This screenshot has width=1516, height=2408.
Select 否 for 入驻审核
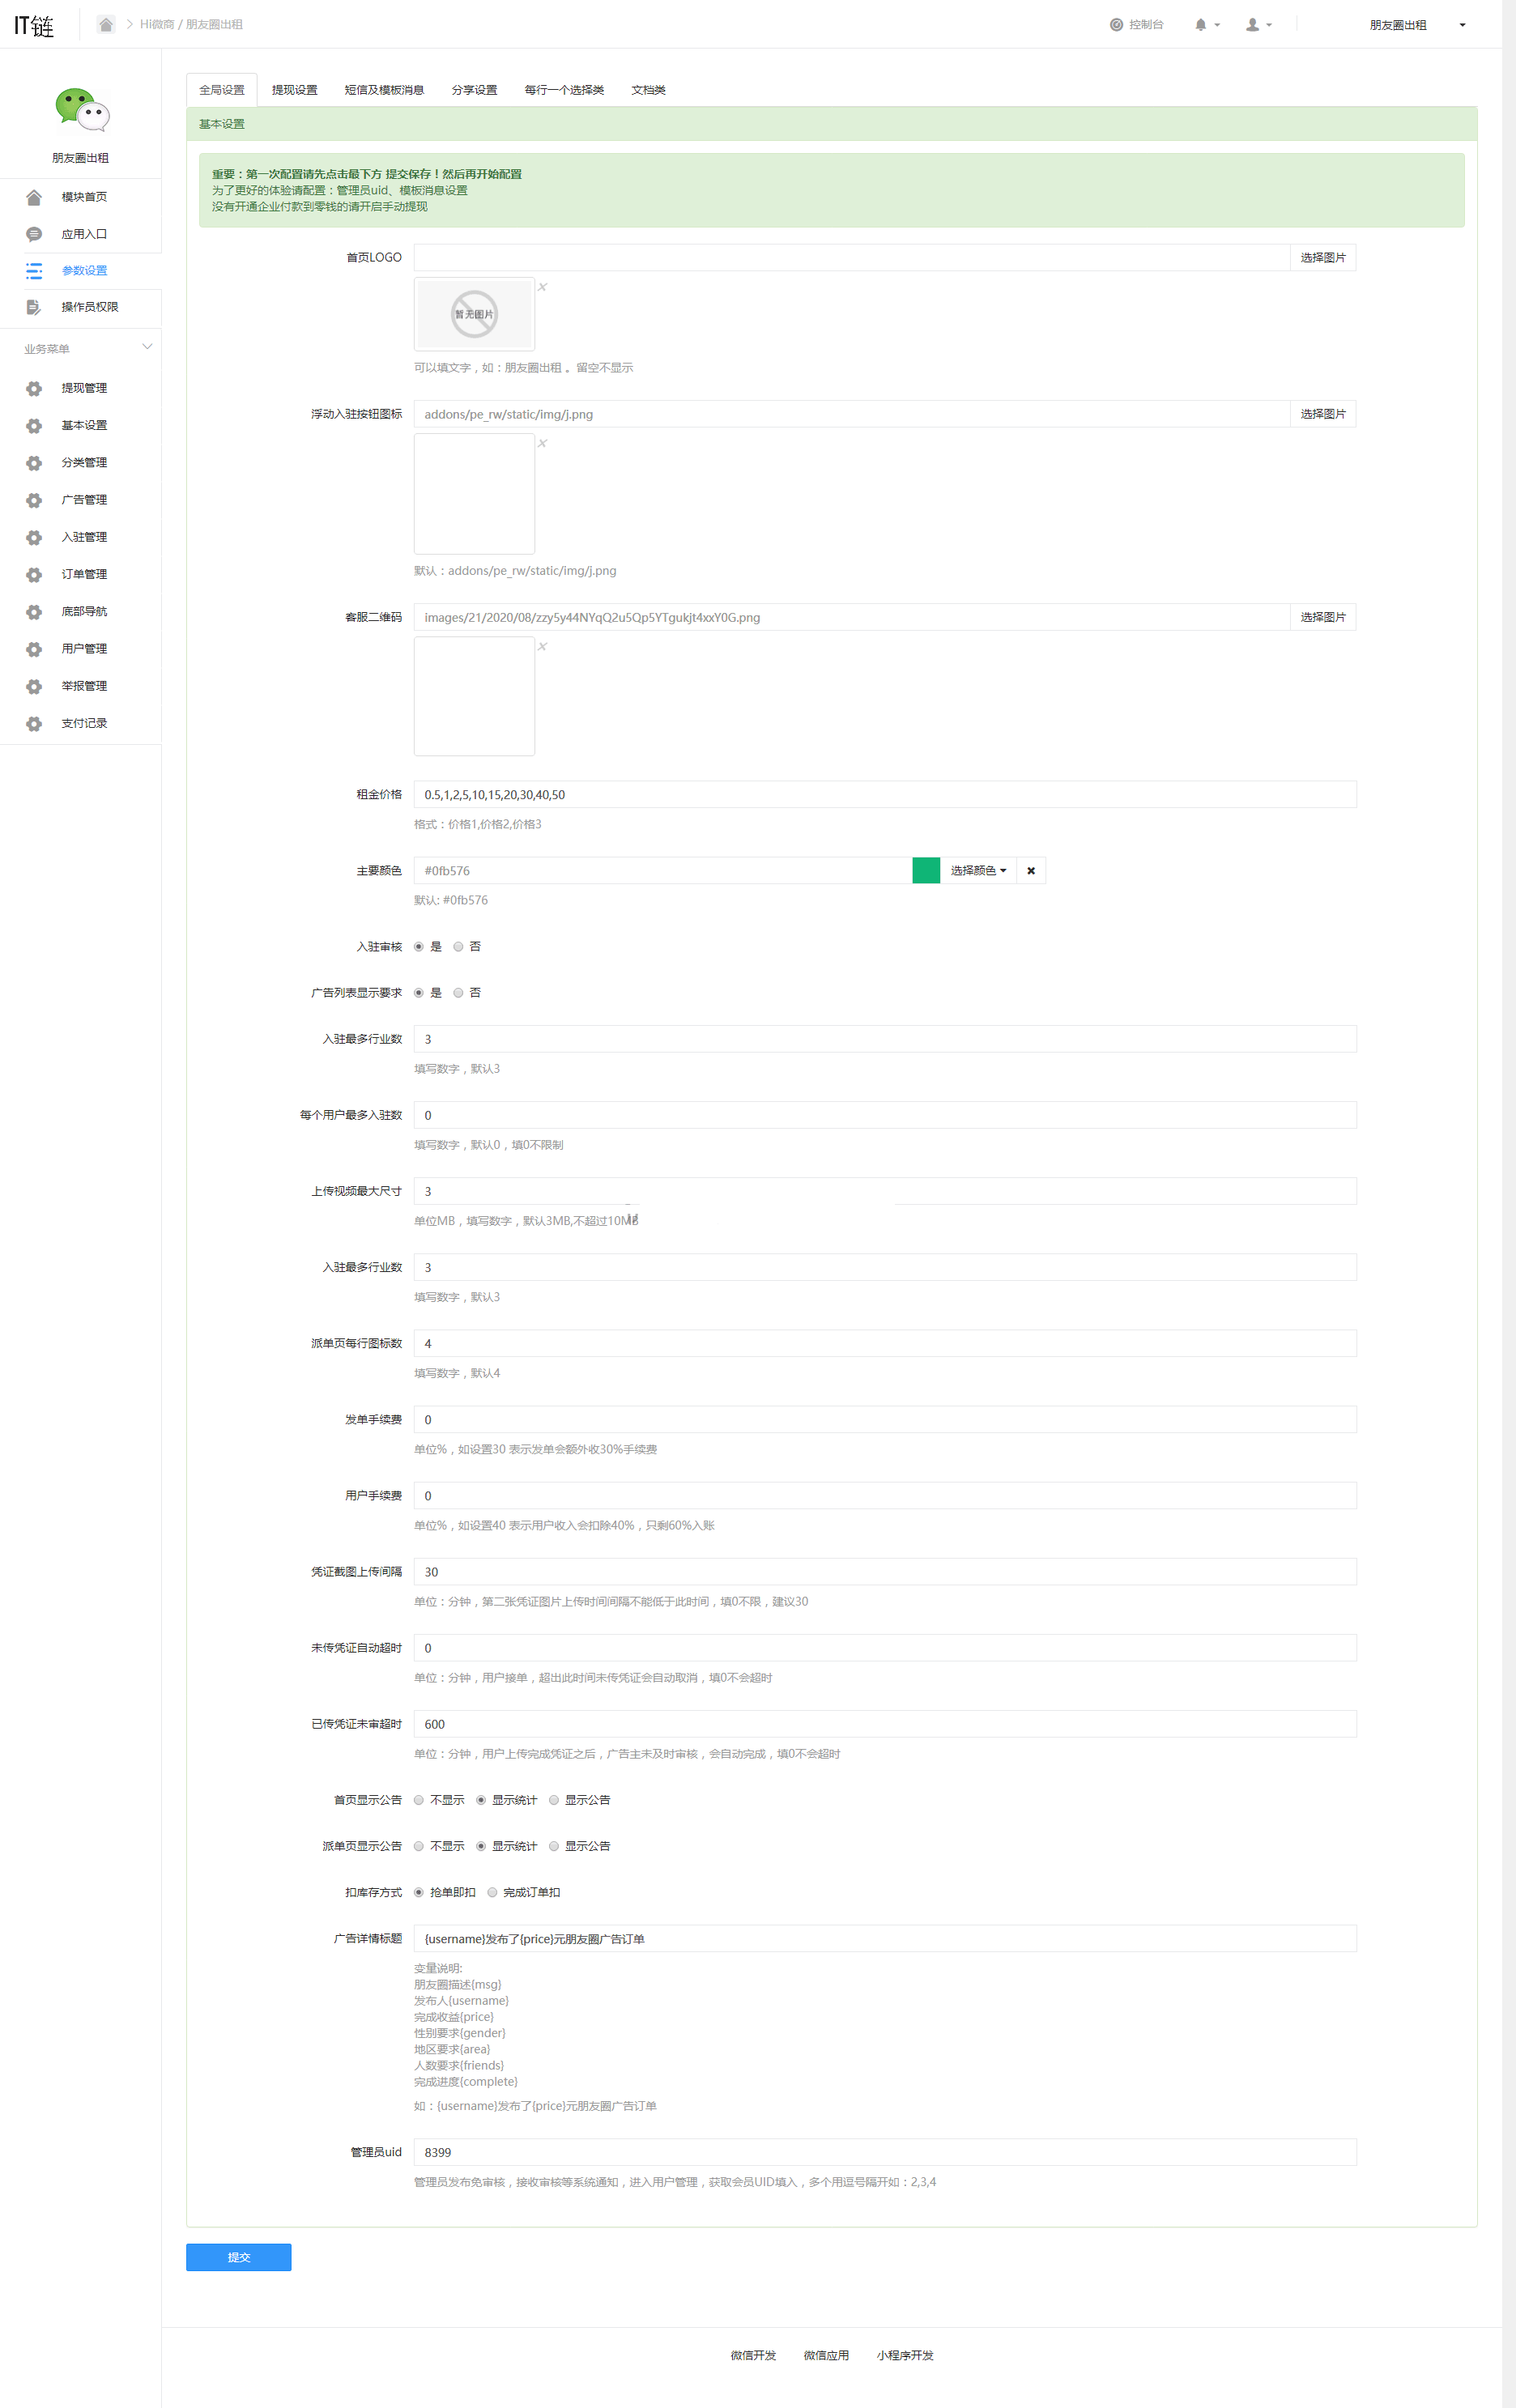point(458,947)
